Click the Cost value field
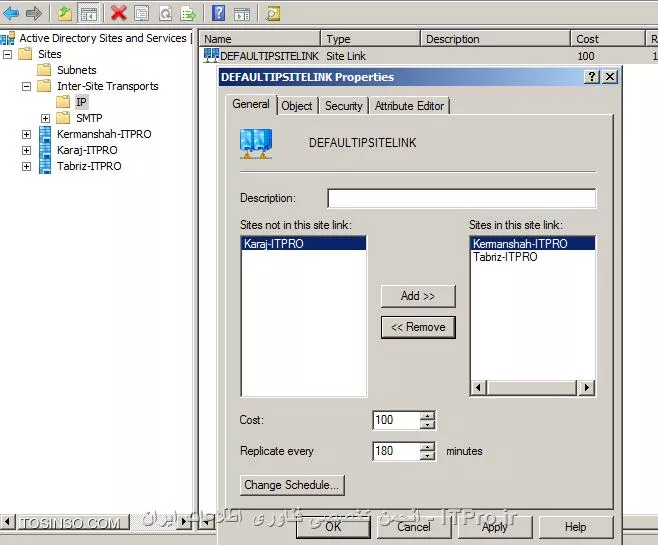Image resolution: width=658 pixels, height=545 pixels. (396, 420)
